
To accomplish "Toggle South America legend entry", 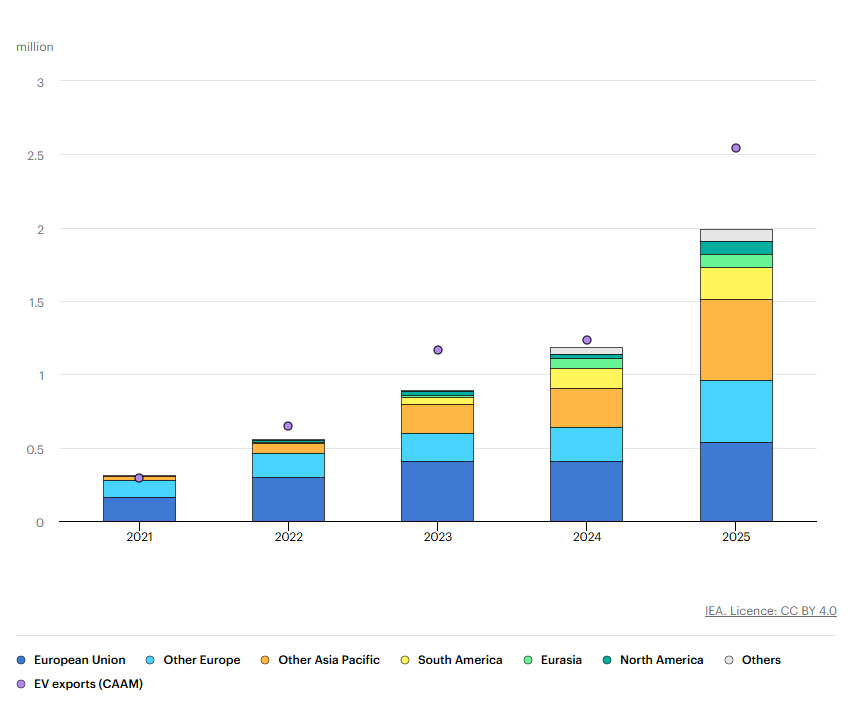I will [452, 660].
